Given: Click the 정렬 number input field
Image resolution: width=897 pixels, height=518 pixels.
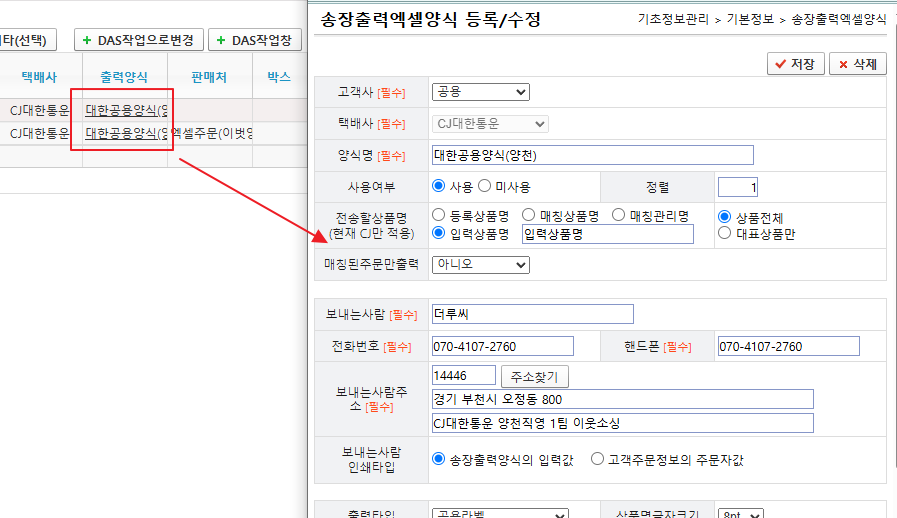Looking at the screenshot, I should point(738,187).
